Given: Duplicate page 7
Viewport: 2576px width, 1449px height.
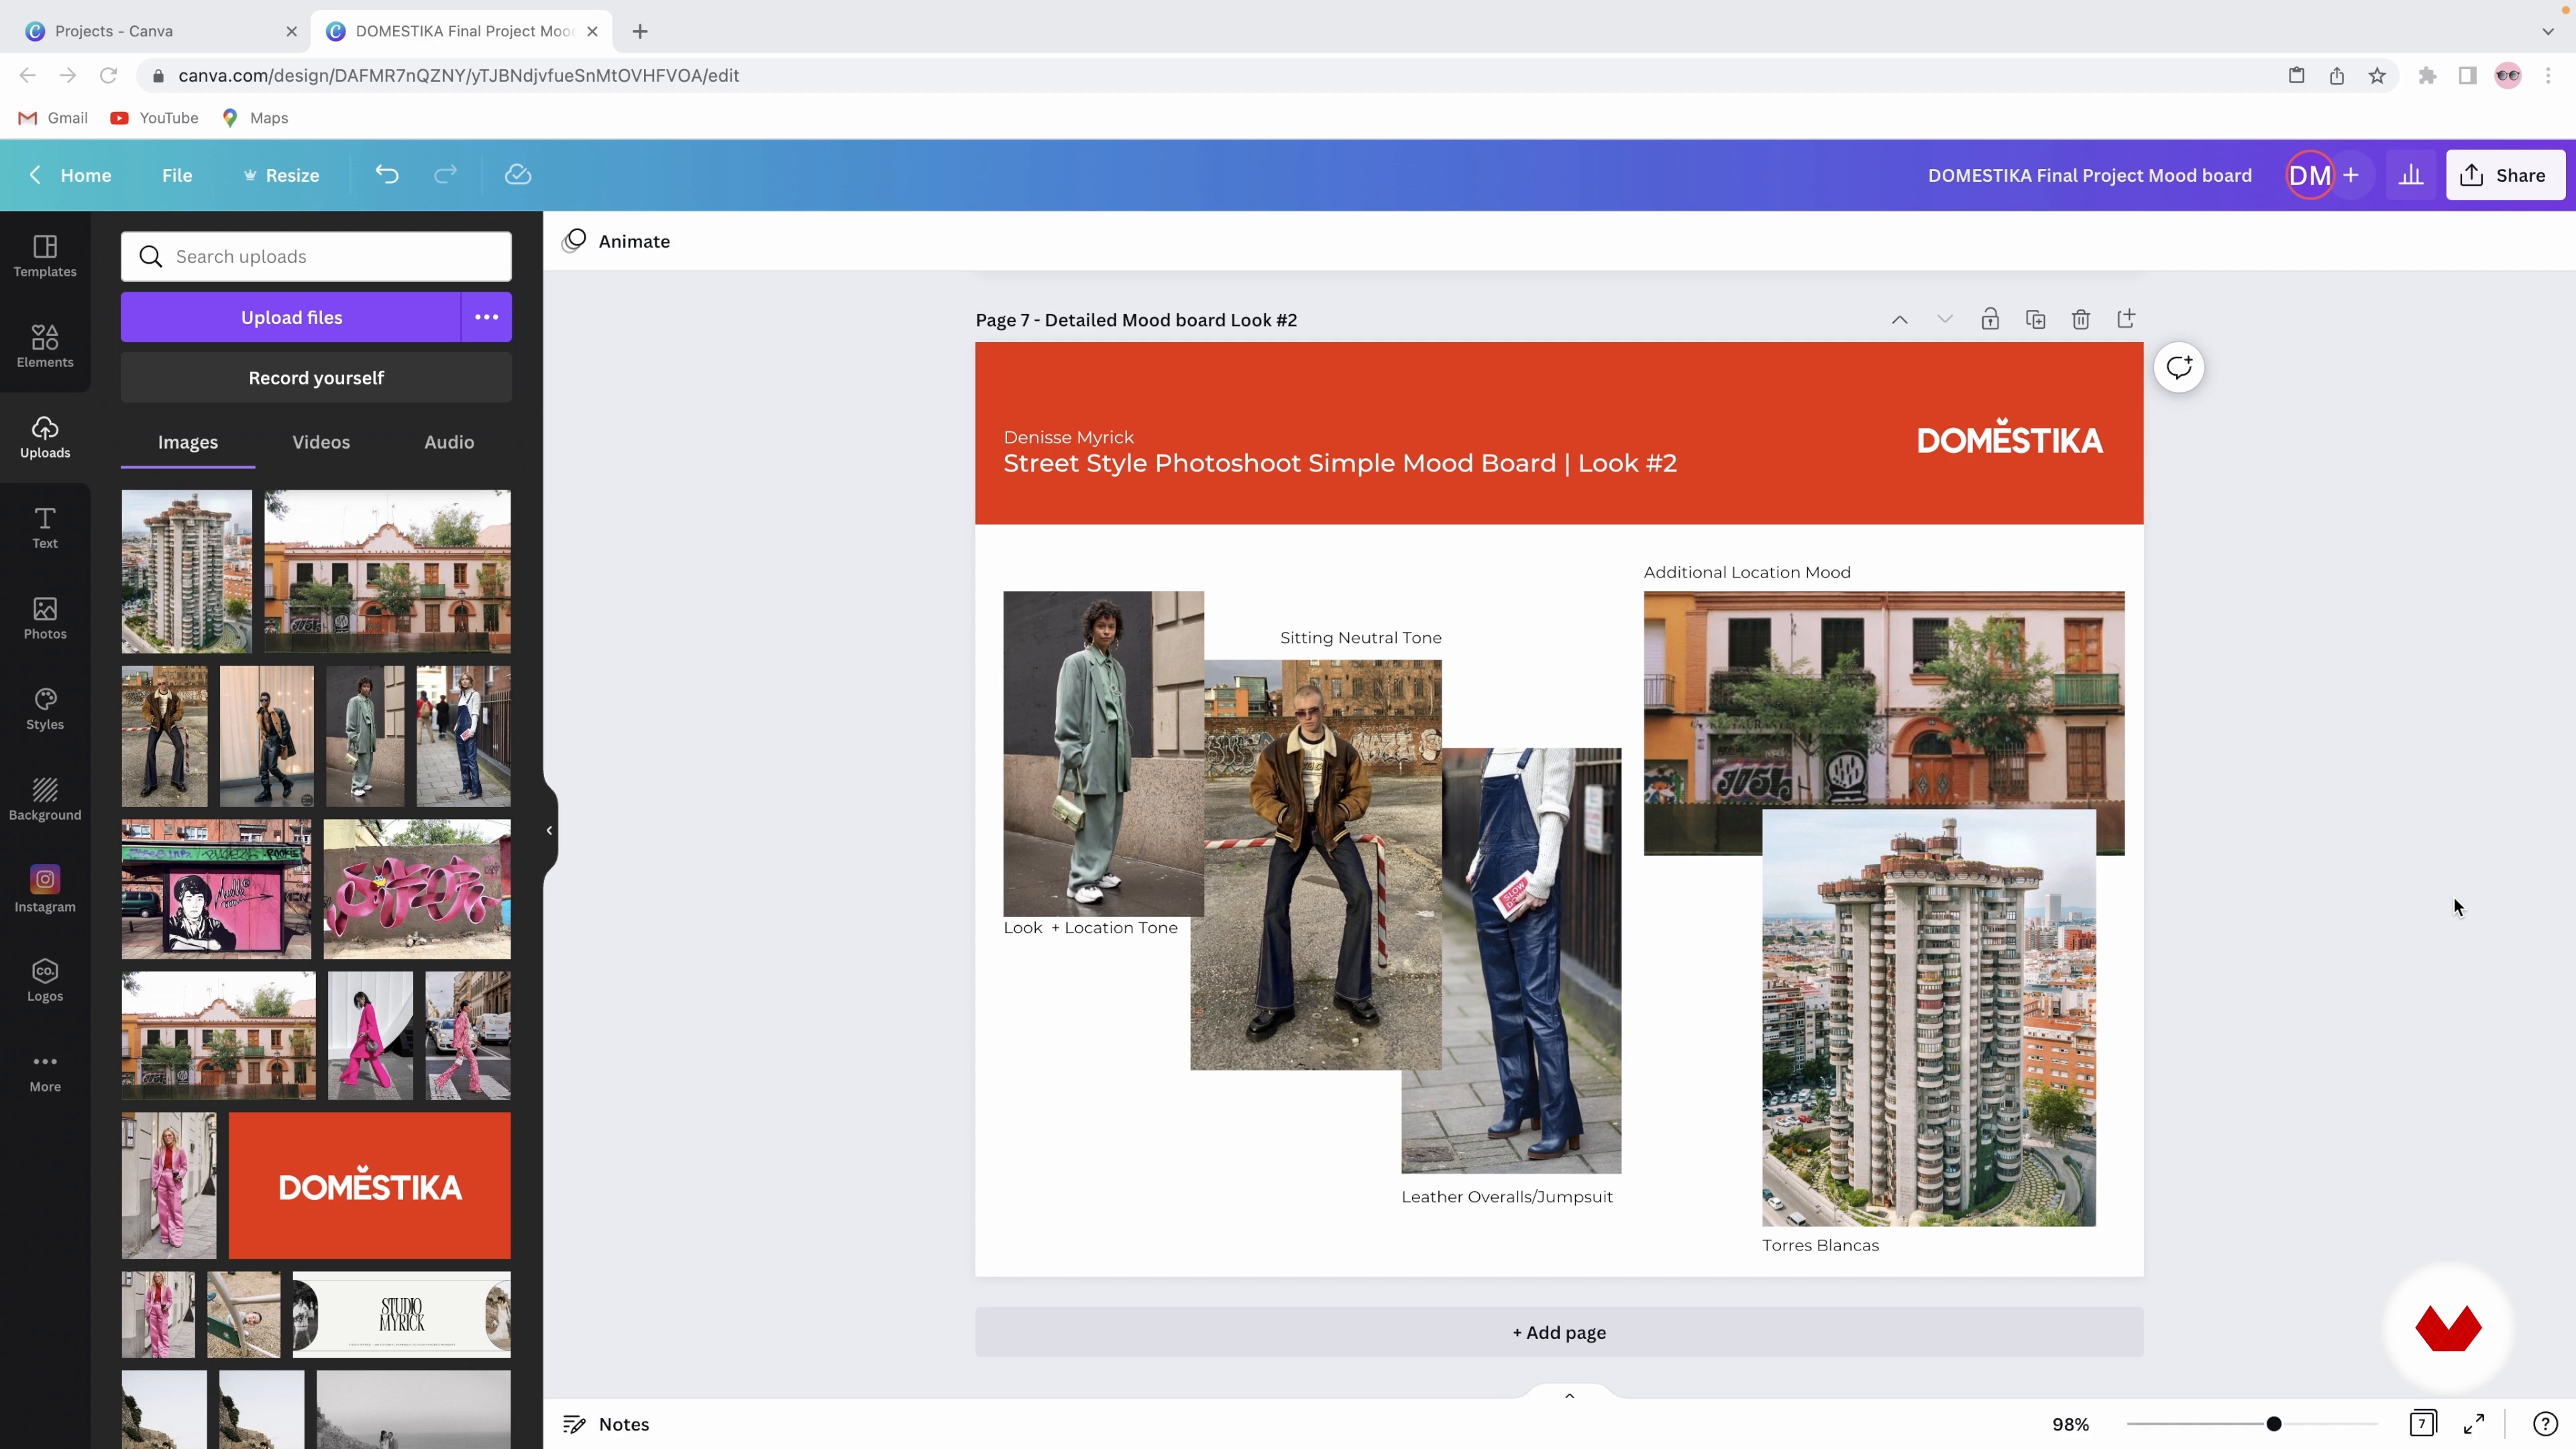Looking at the screenshot, I should click(x=2035, y=319).
